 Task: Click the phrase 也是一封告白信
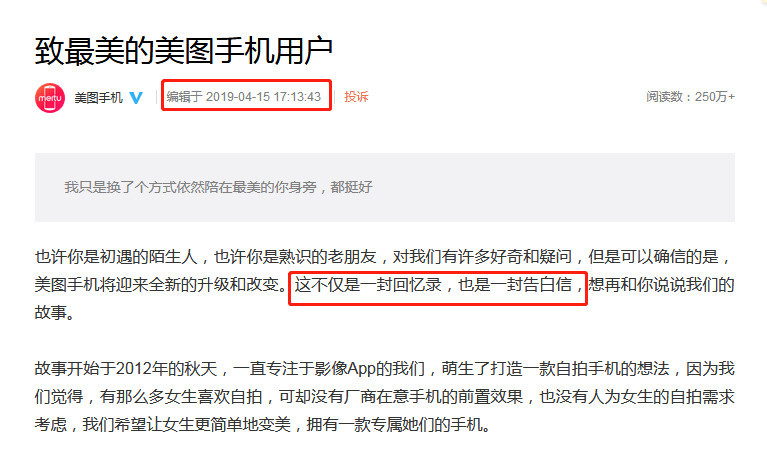point(515,284)
